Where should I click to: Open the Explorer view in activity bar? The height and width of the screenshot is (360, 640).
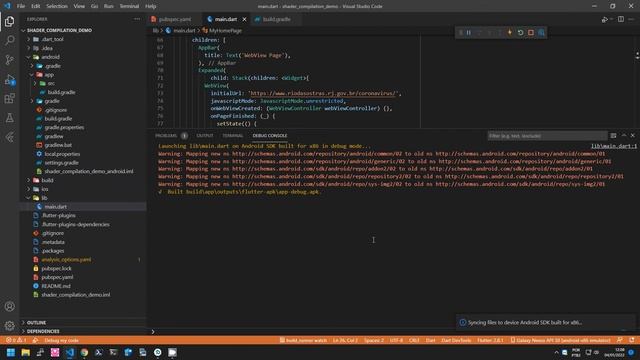tap(9, 21)
